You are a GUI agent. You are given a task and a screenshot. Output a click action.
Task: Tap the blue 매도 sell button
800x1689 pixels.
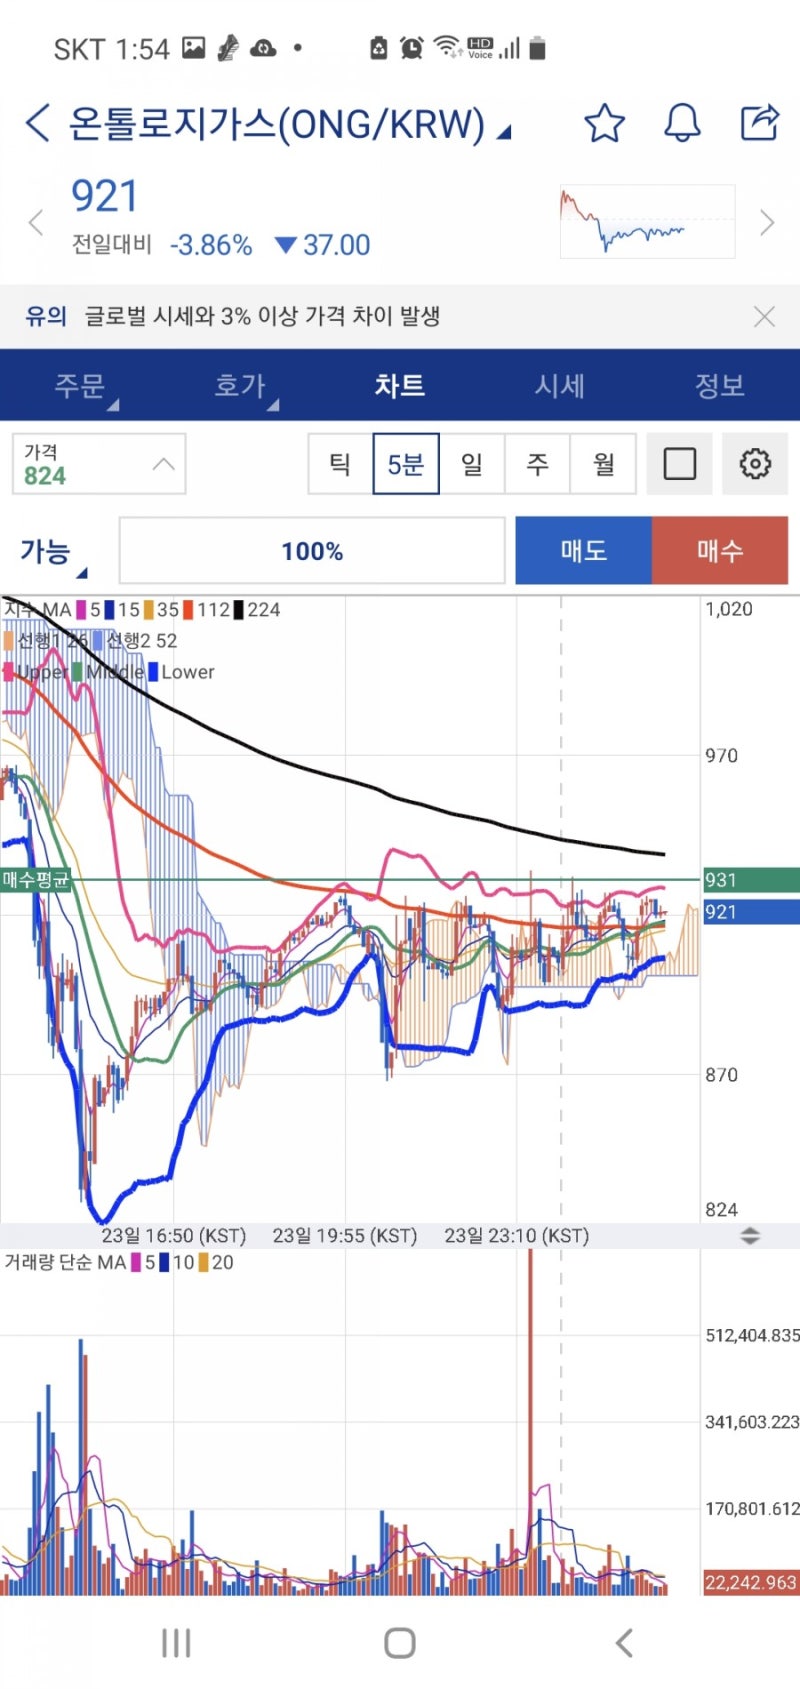point(584,550)
